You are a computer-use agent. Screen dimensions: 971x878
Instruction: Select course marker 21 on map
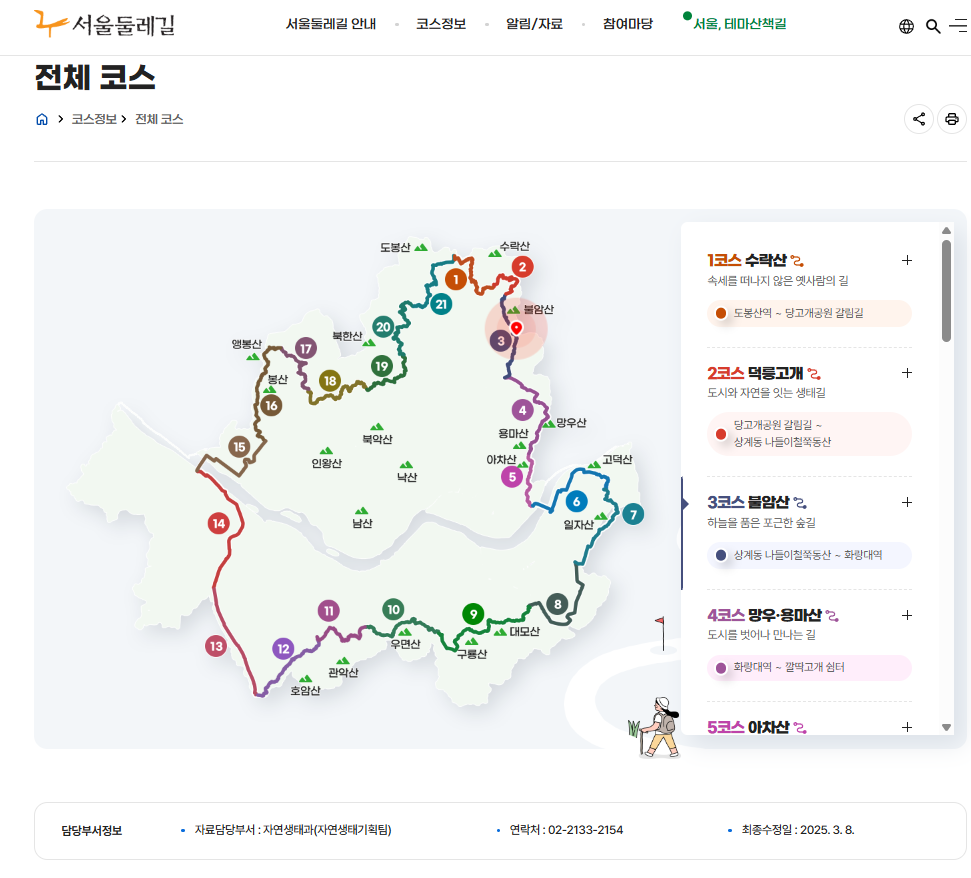tap(441, 304)
